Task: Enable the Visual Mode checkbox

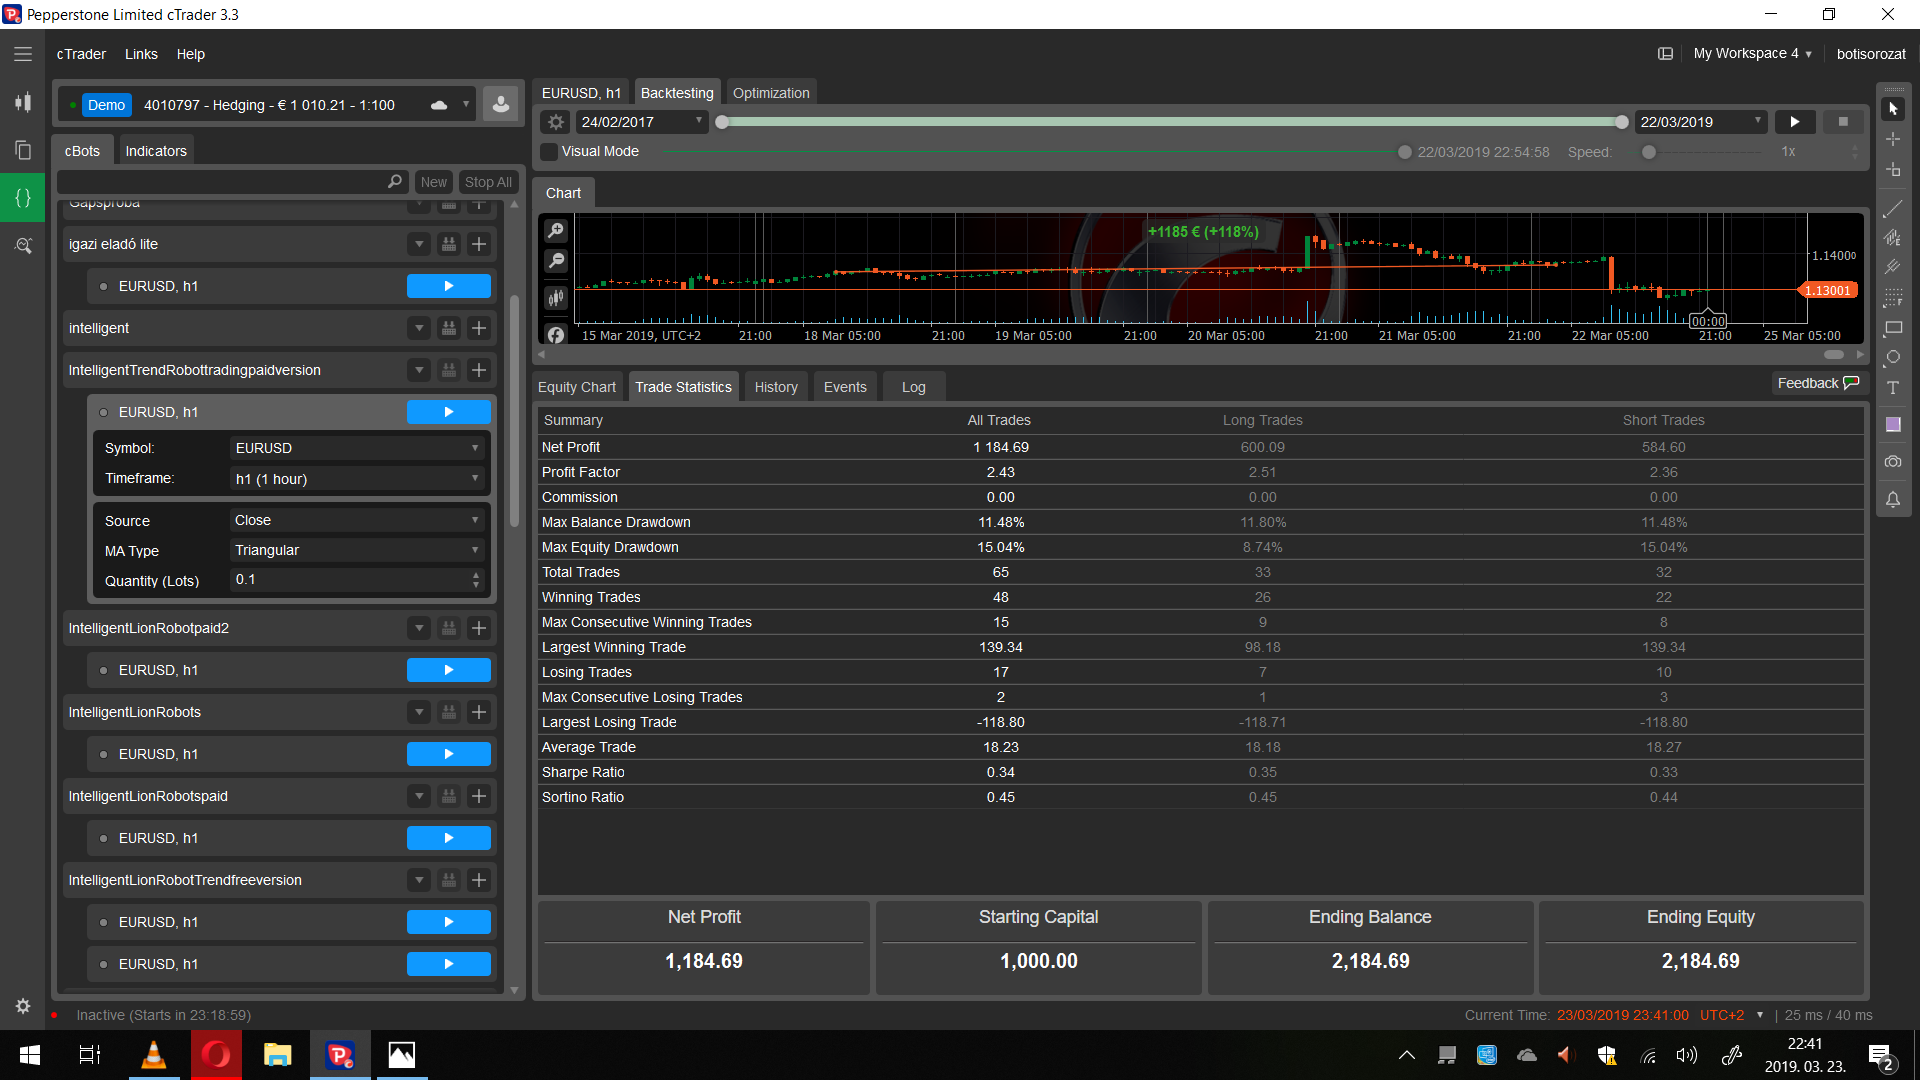Action: click(549, 152)
